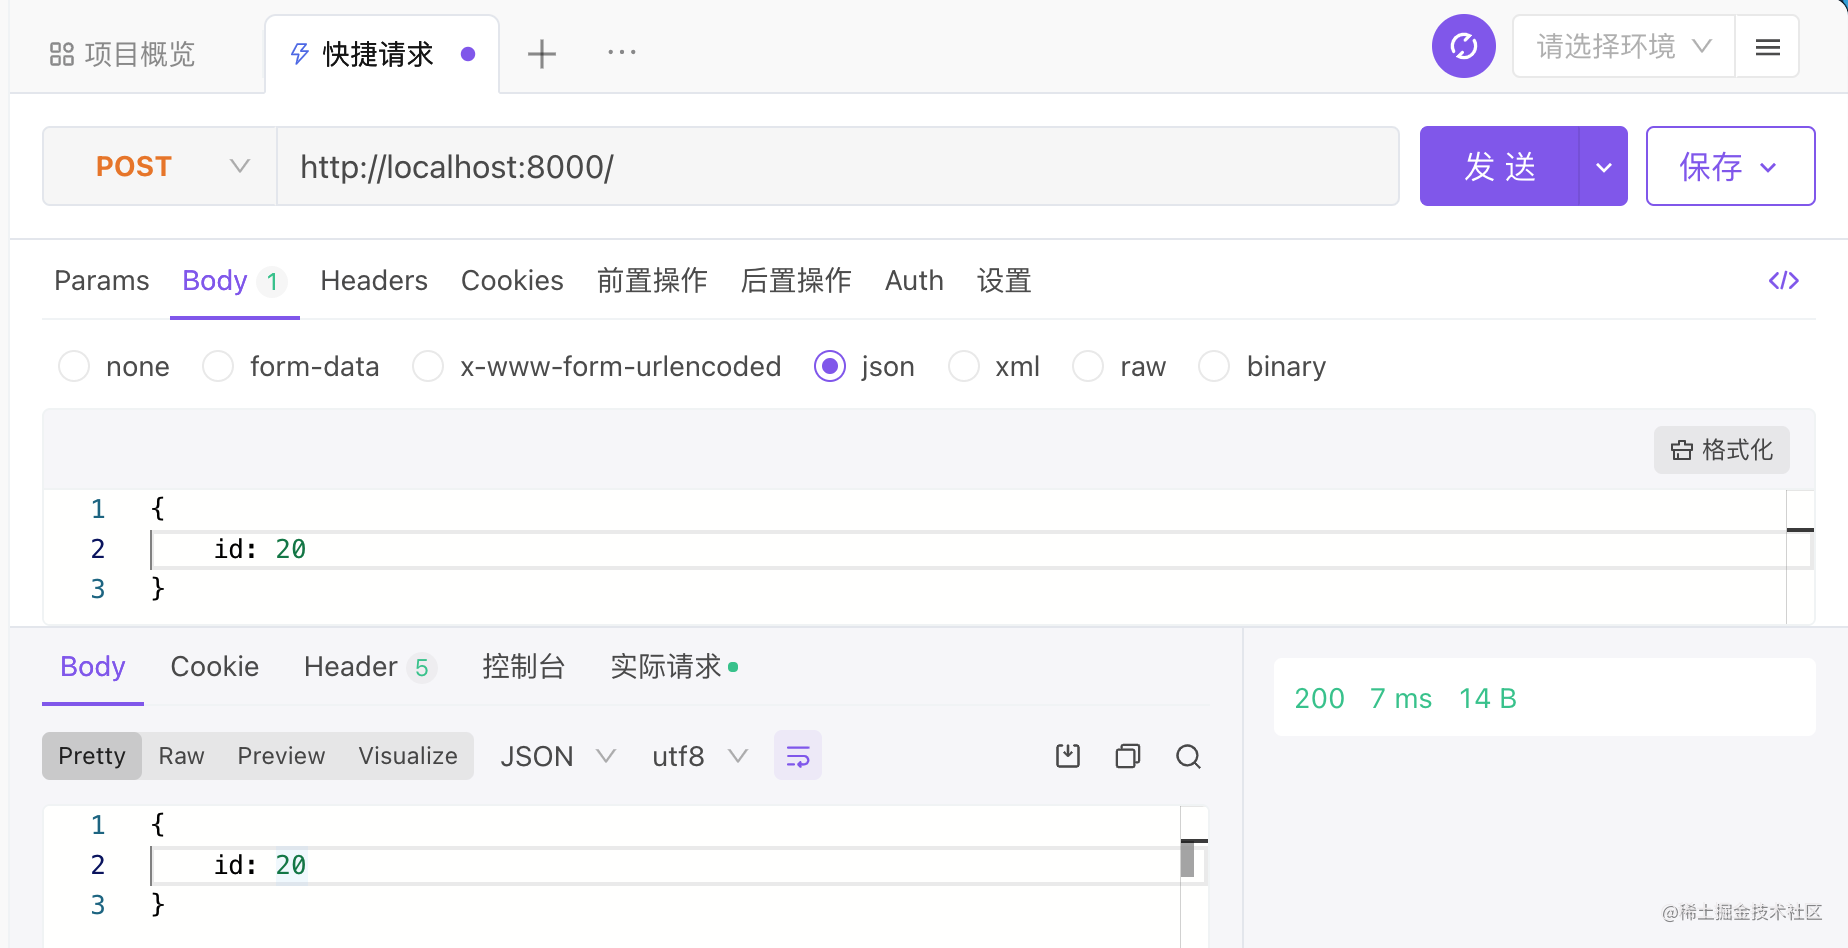Open the project overview panel
The height and width of the screenshot is (948, 1848).
(x=120, y=54)
